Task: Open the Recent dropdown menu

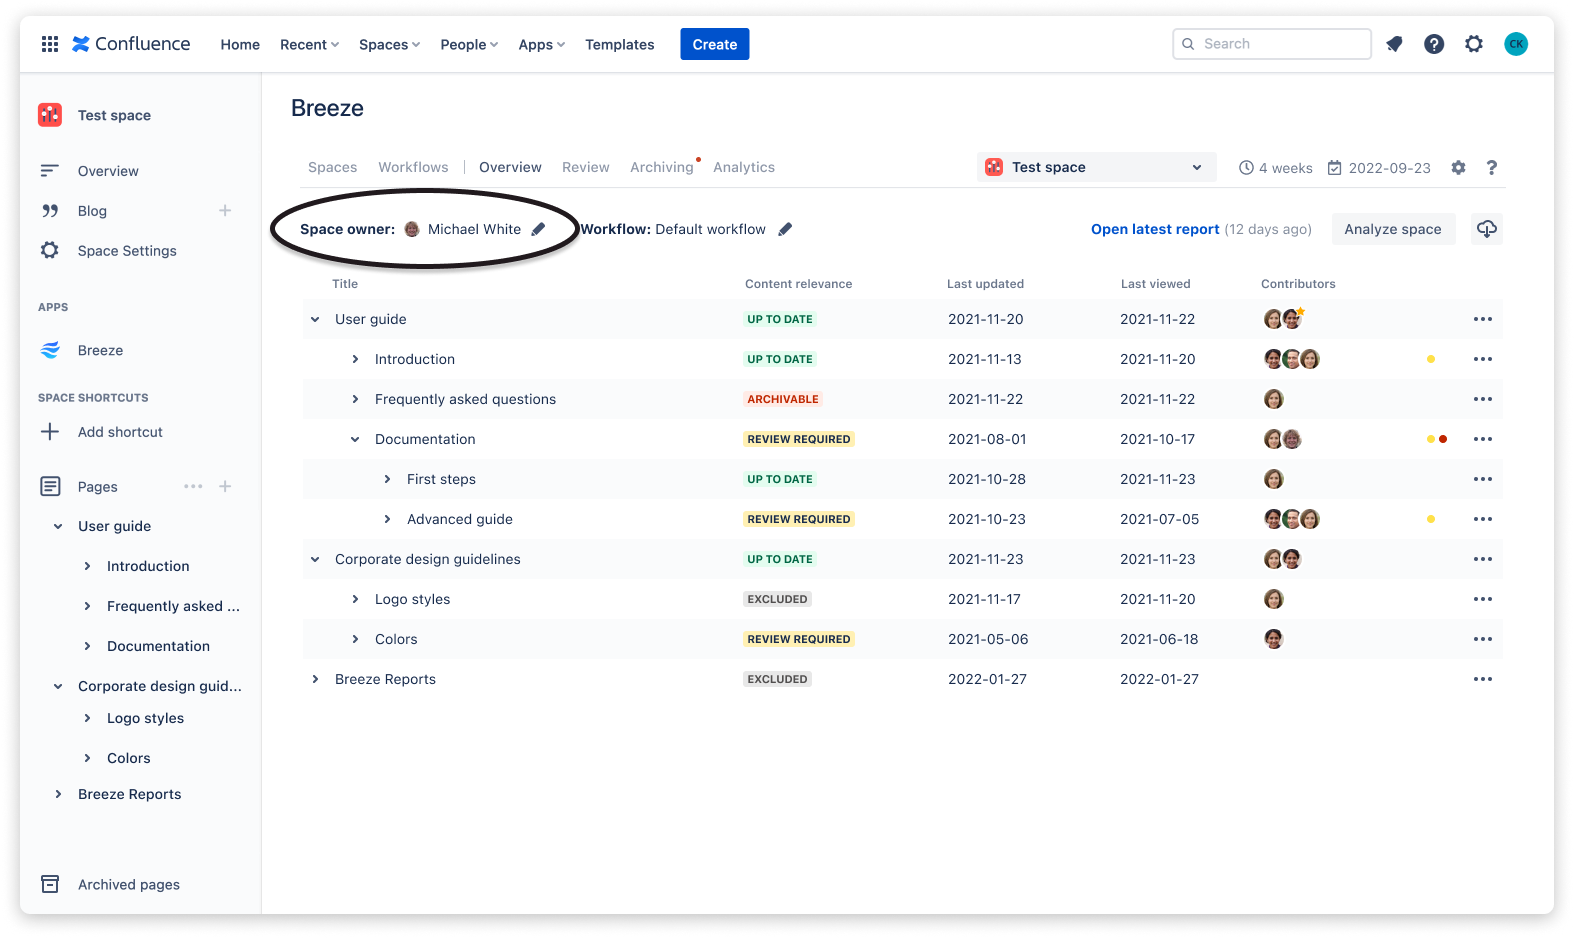Action: click(309, 45)
